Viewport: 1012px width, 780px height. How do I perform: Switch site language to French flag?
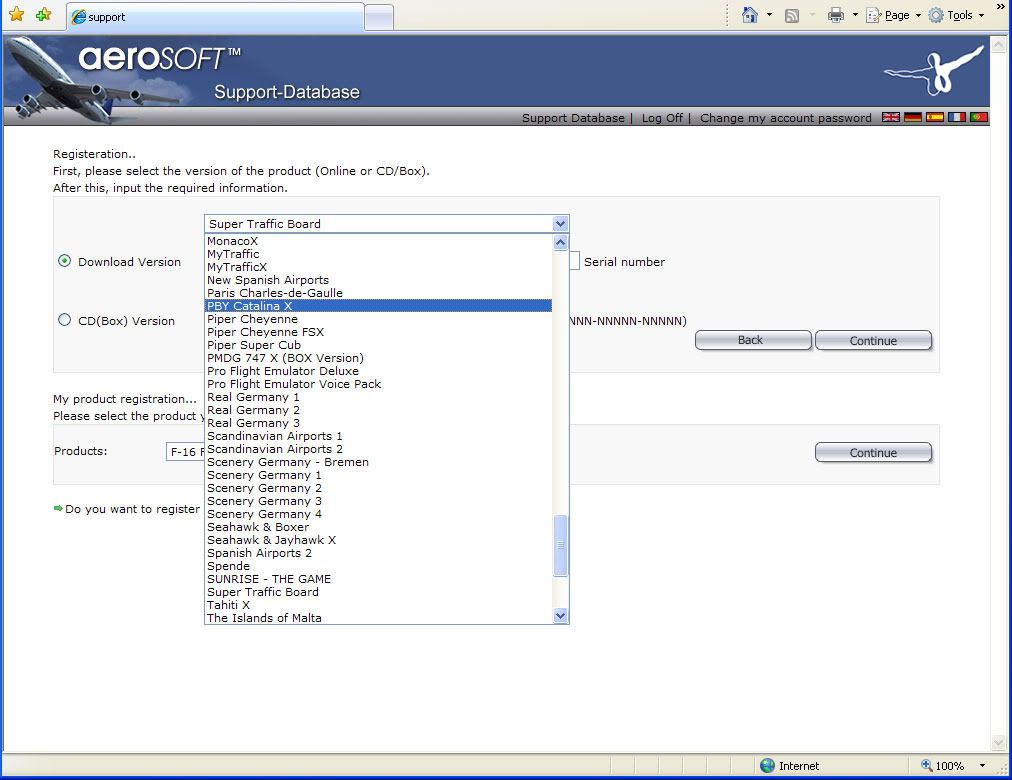point(956,117)
